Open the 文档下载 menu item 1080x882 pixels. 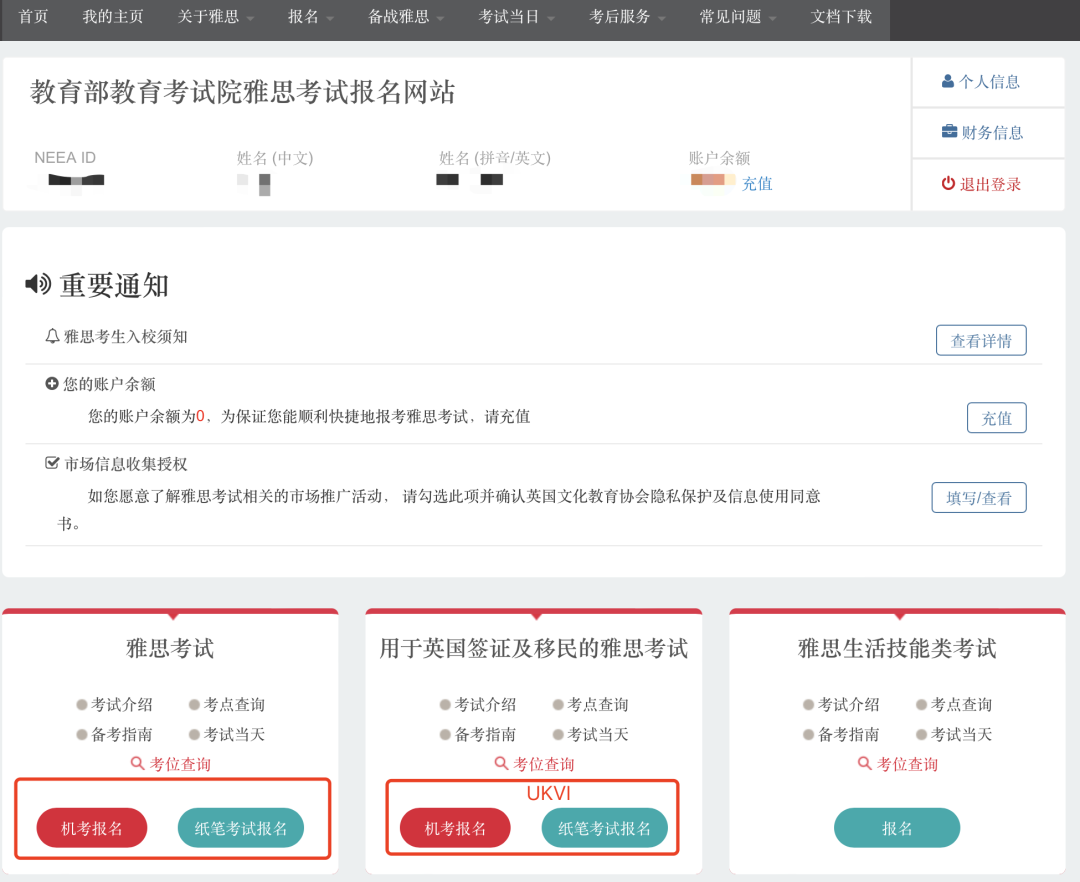pyautogui.click(x=841, y=17)
